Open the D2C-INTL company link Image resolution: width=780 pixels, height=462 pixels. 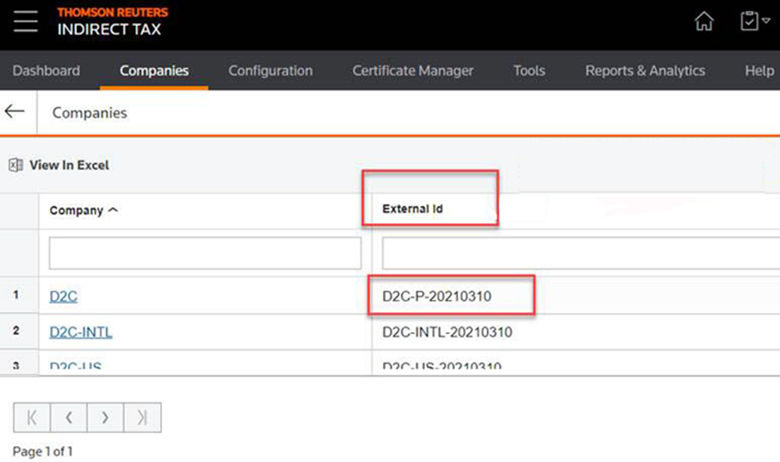point(81,332)
